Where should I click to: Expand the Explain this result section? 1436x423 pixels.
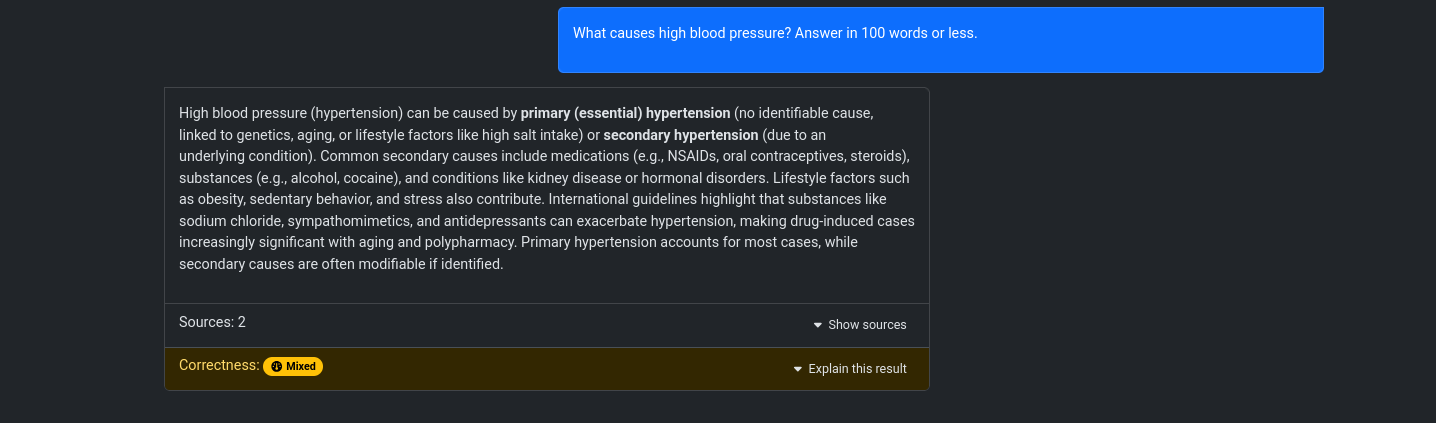pyautogui.click(x=849, y=369)
